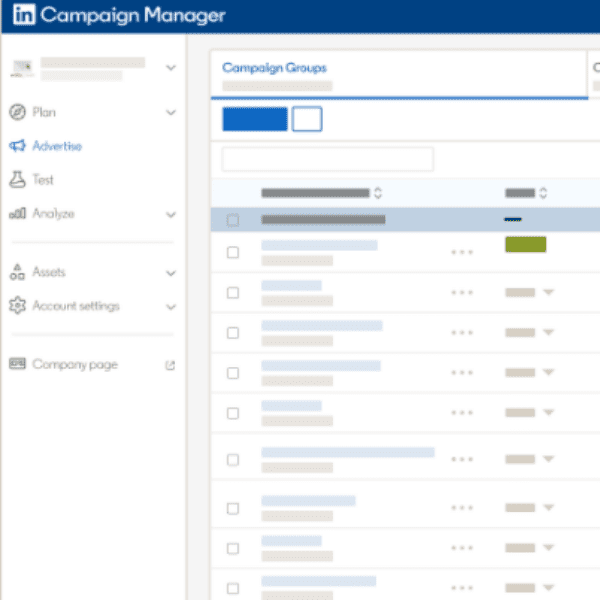Click the green status badge in first row
The height and width of the screenshot is (600, 600).
click(x=525, y=245)
